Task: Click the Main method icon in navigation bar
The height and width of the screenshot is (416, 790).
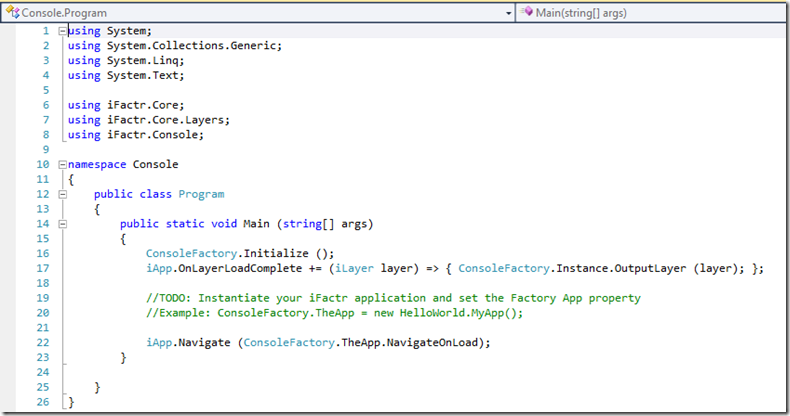Action: [x=526, y=12]
